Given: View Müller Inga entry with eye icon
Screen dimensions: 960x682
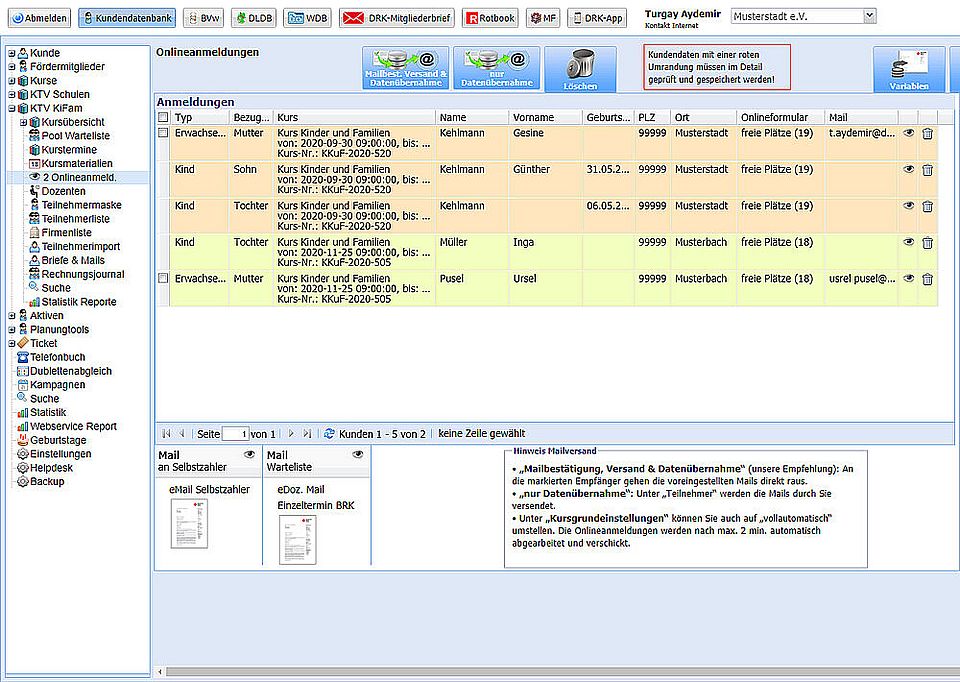Looking at the screenshot, I should 909,242.
